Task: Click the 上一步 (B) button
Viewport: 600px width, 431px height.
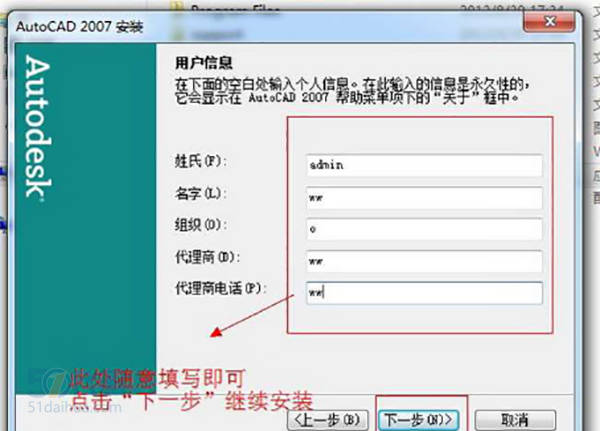Action: point(328,420)
